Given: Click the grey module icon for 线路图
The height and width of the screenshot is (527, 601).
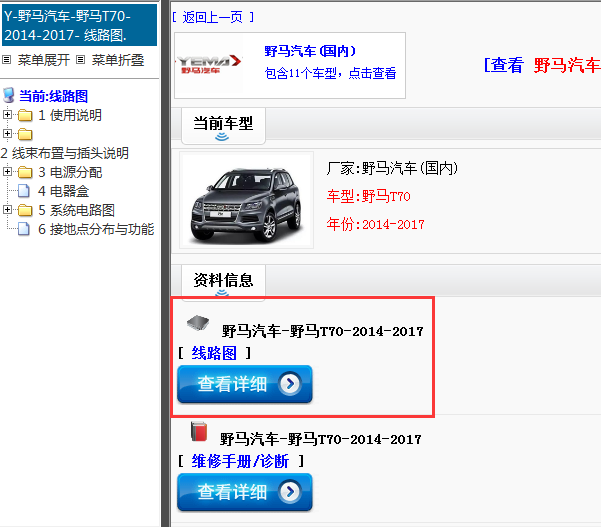Looking at the screenshot, I should click(198, 323).
